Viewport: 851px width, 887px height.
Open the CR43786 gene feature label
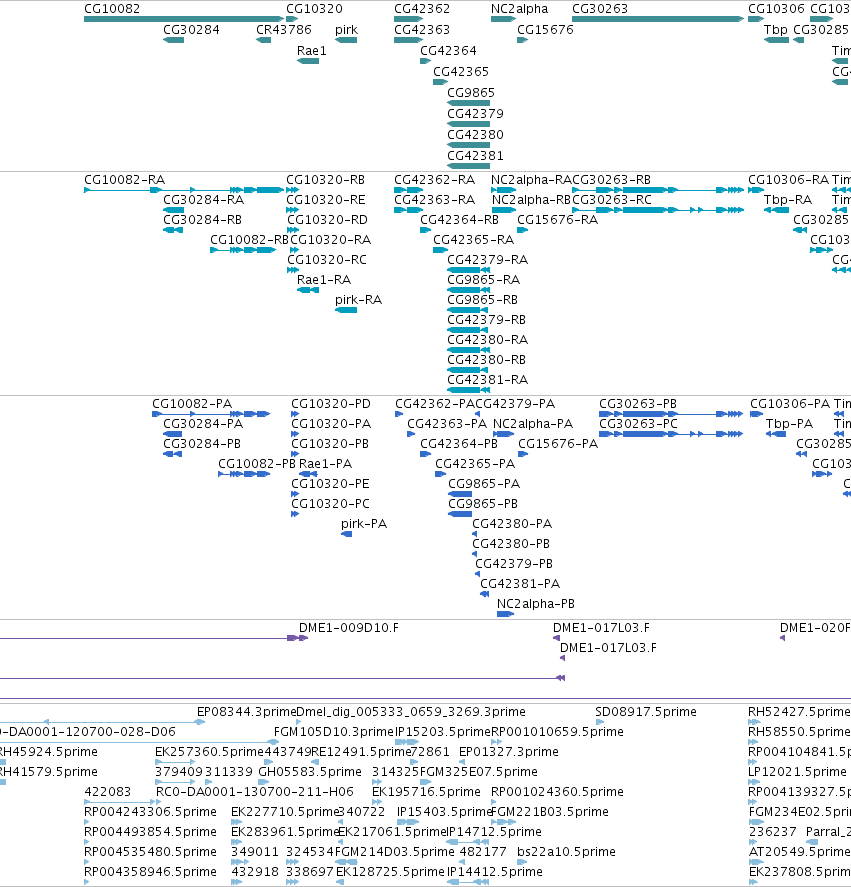pyautogui.click(x=284, y=30)
